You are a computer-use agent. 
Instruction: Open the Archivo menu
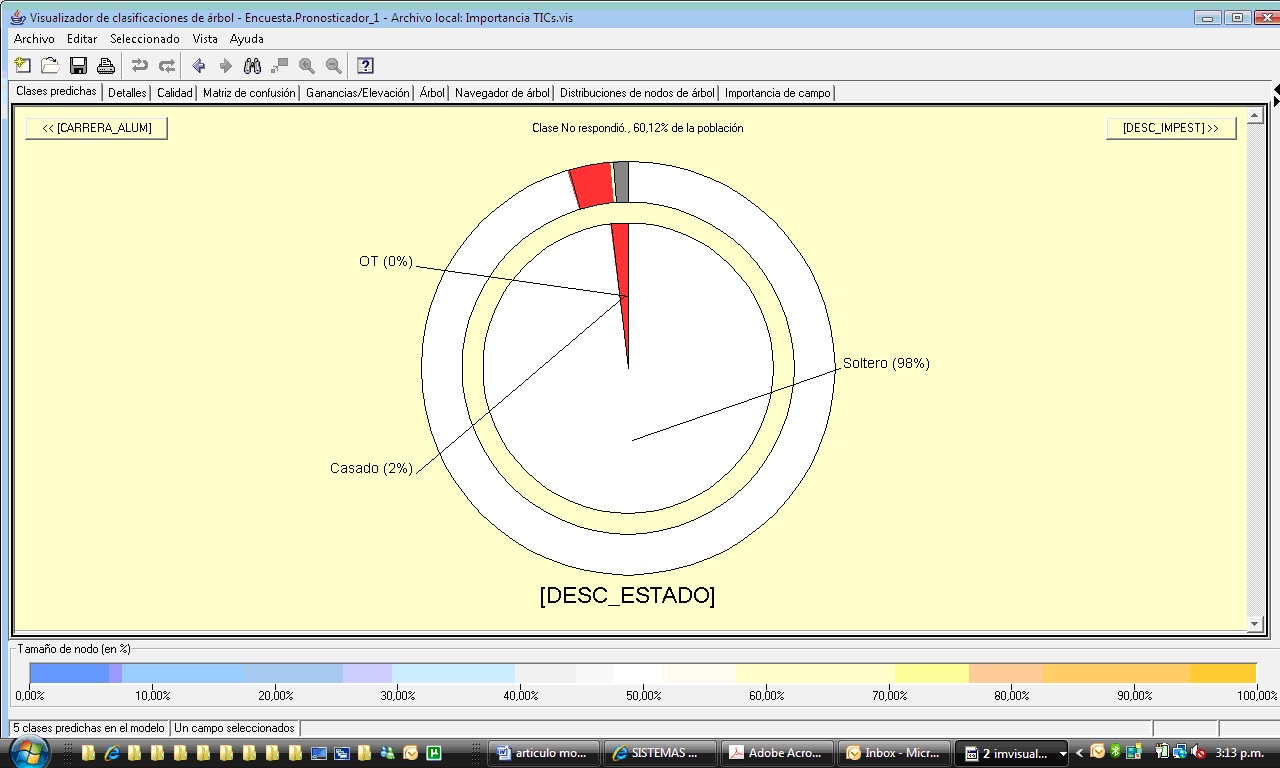coord(34,39)
